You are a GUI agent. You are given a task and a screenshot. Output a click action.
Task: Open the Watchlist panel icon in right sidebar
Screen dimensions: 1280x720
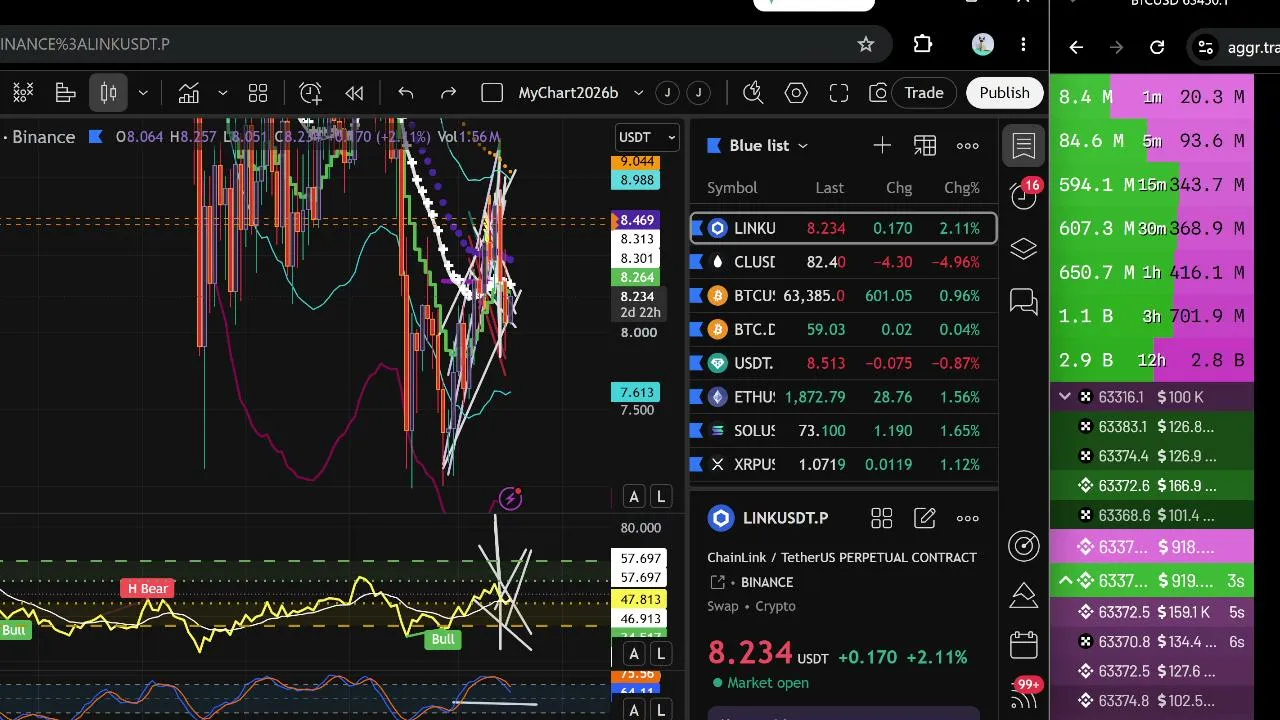click(1024, 147)
